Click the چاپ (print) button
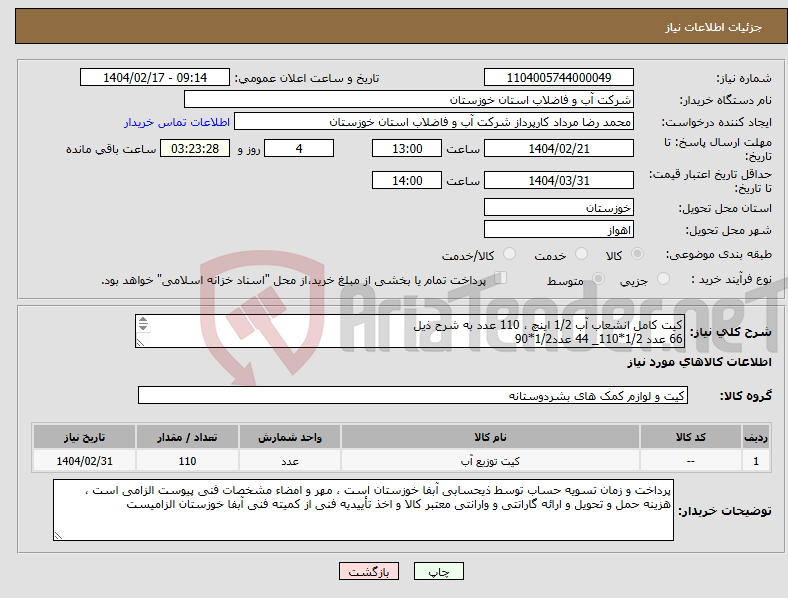The height and width of the screenshot is (598, 788). pyautogui.click(x=438, y=571)
